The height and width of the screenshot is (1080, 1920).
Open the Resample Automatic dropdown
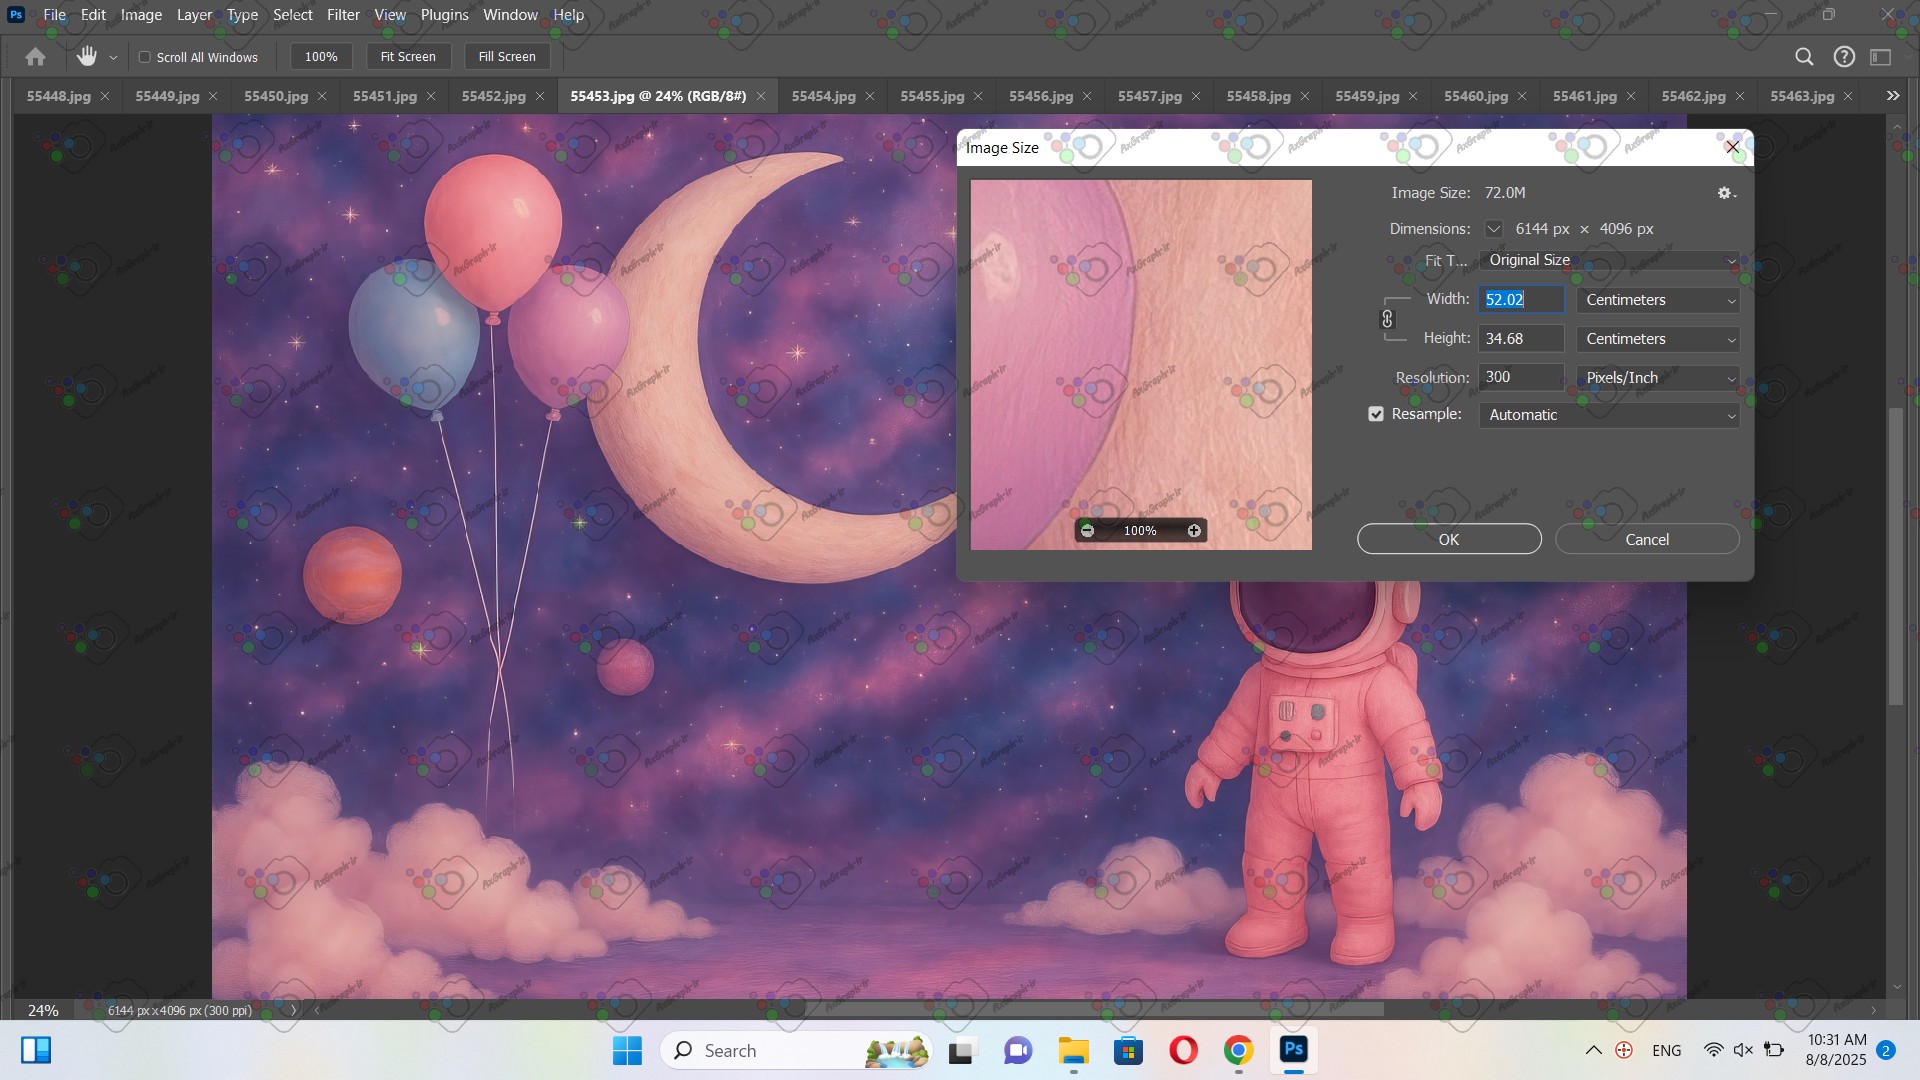tap(1609, 415)
